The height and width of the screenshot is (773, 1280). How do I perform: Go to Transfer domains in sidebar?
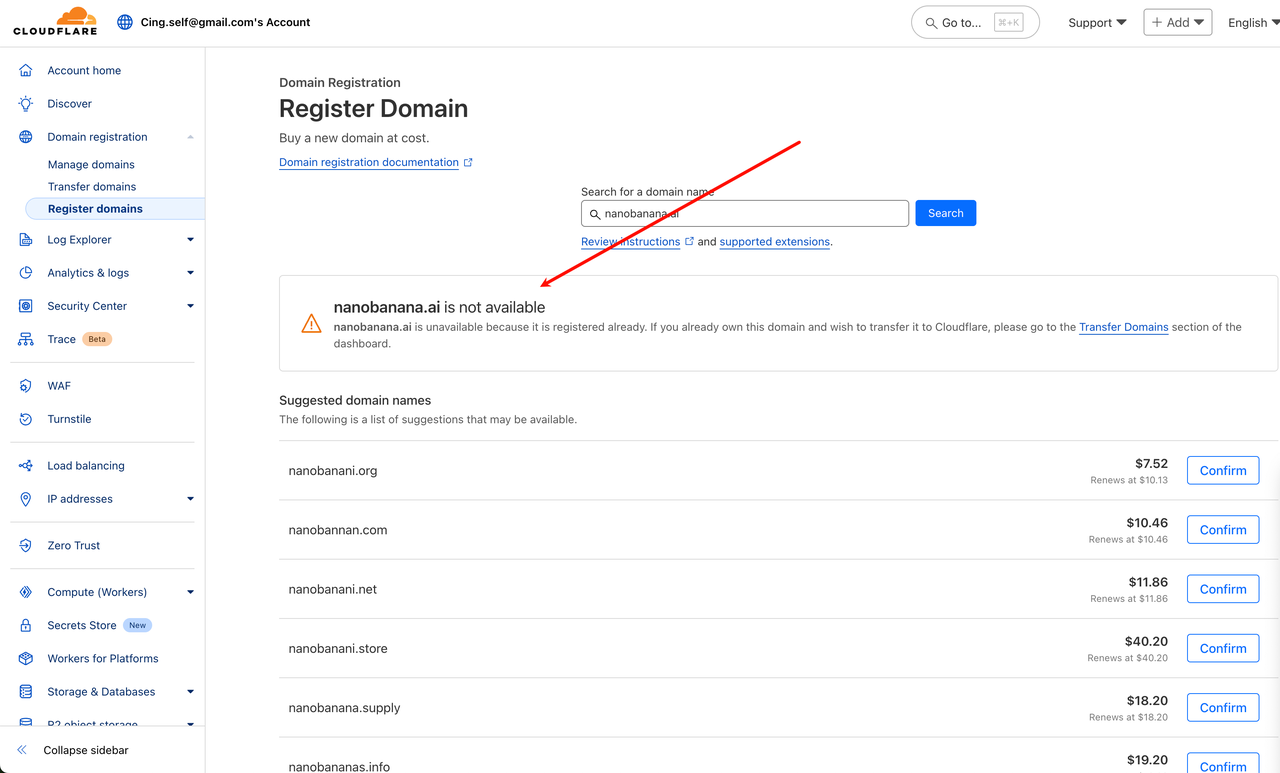92,187
